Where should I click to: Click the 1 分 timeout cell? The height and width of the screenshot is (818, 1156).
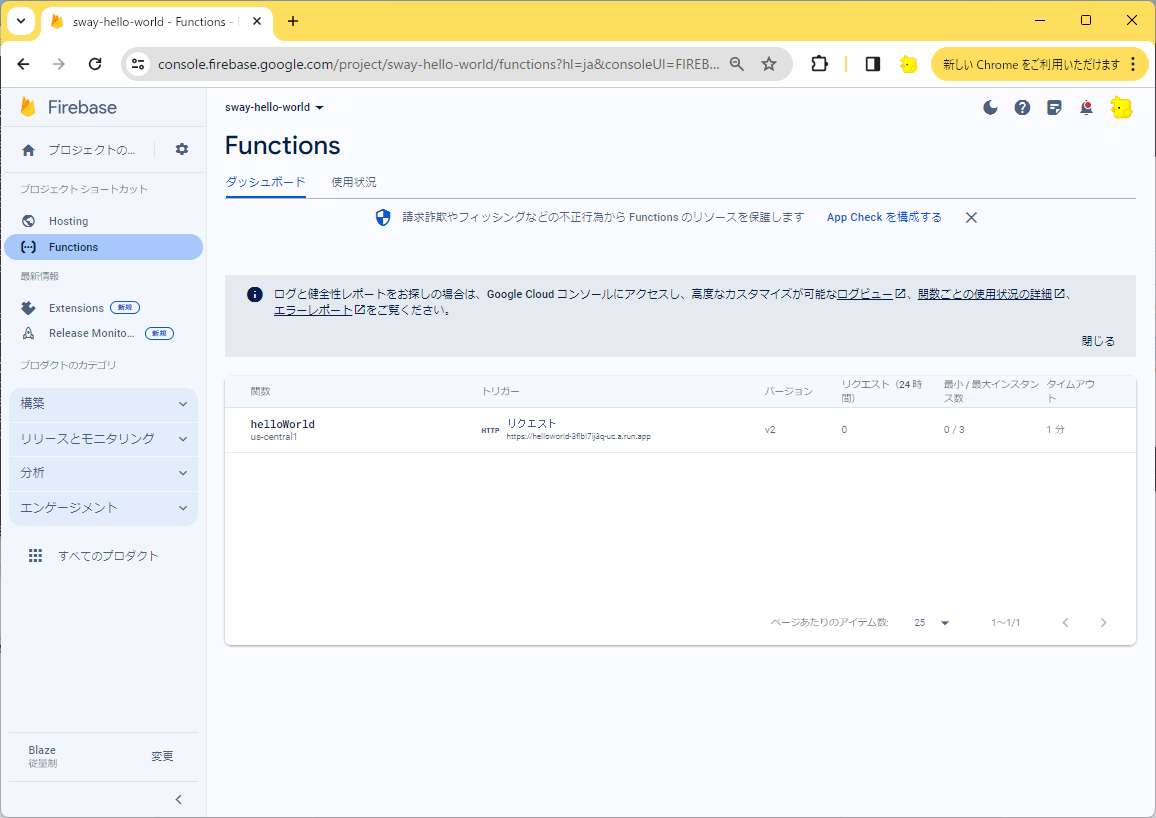[1055, 430]
